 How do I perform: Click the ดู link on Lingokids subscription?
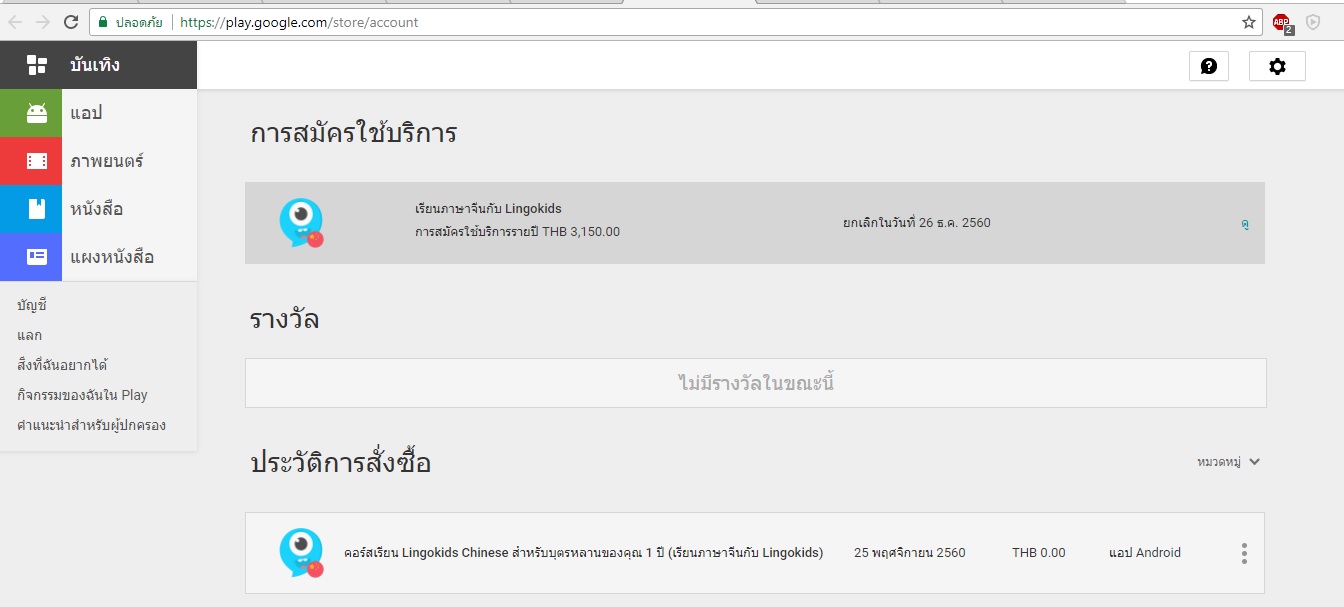[1245, 223]
